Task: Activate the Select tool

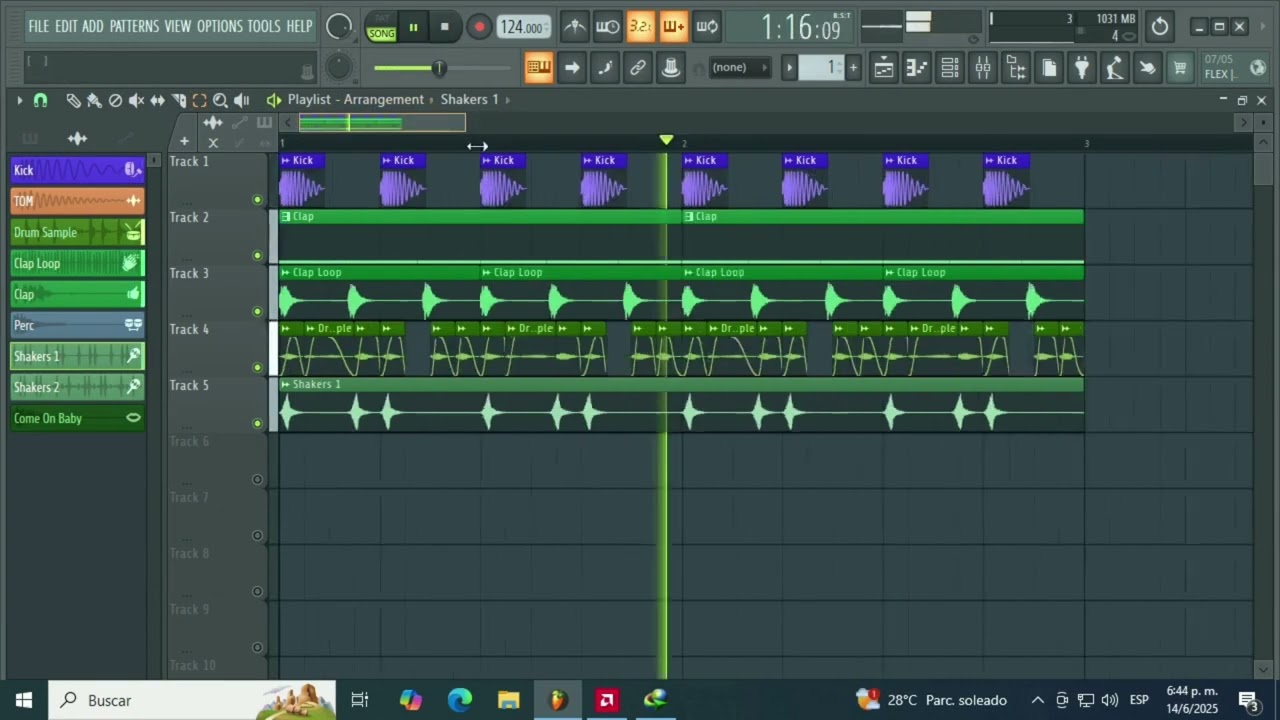Action: [199, 100]
